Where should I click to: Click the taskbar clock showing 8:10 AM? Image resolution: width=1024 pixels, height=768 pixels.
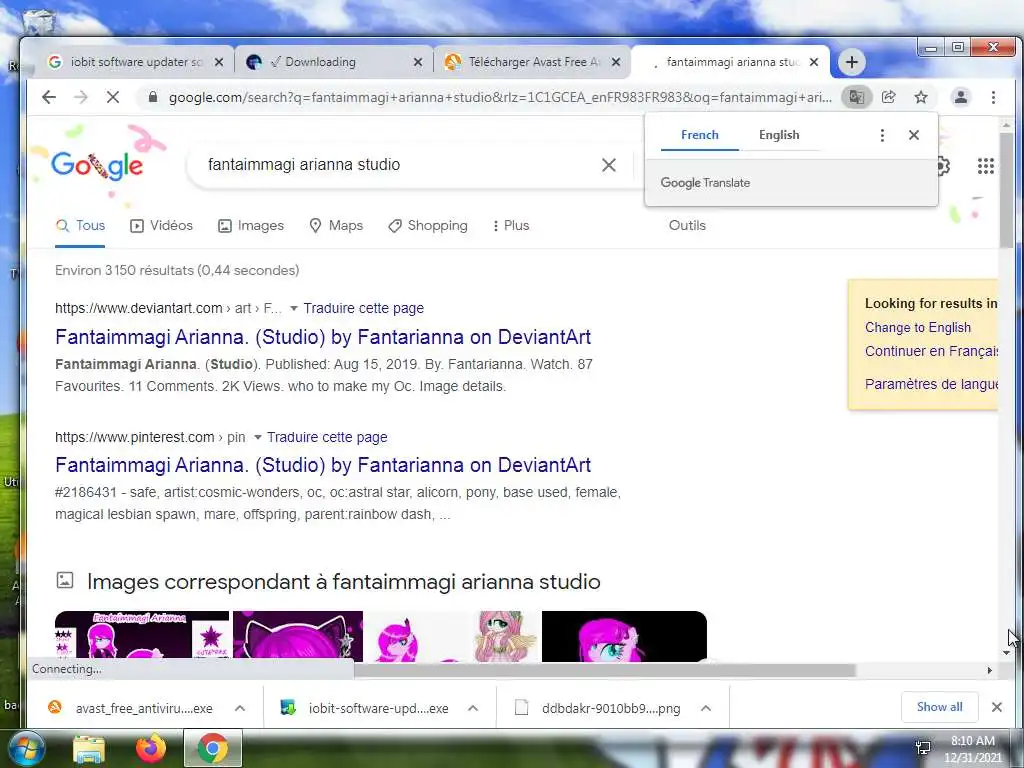coord(972,749)
